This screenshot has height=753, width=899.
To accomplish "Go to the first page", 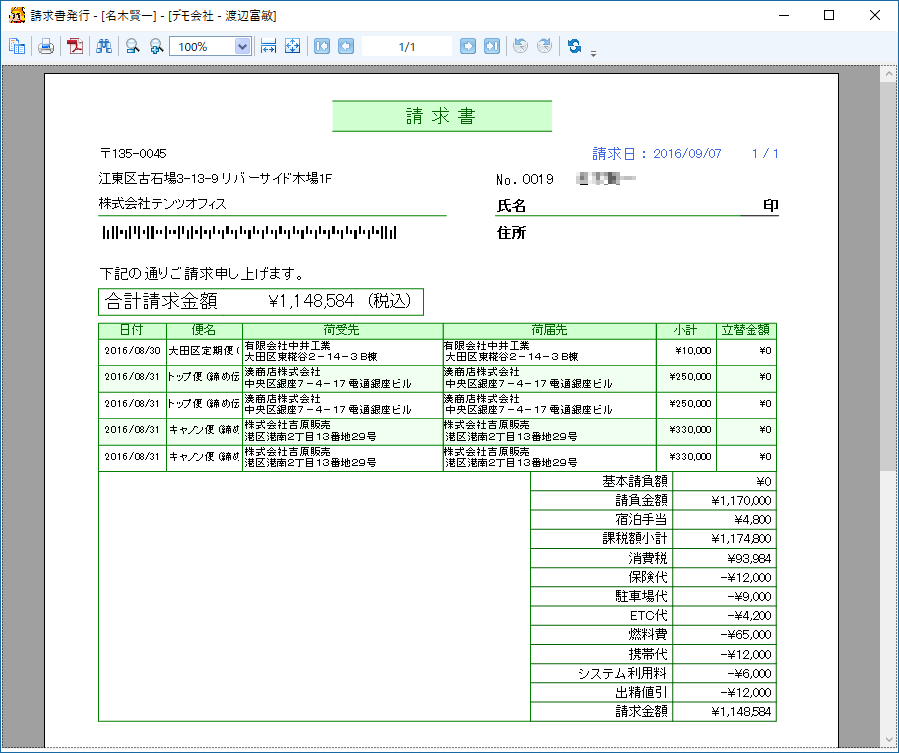I will 322,46.
